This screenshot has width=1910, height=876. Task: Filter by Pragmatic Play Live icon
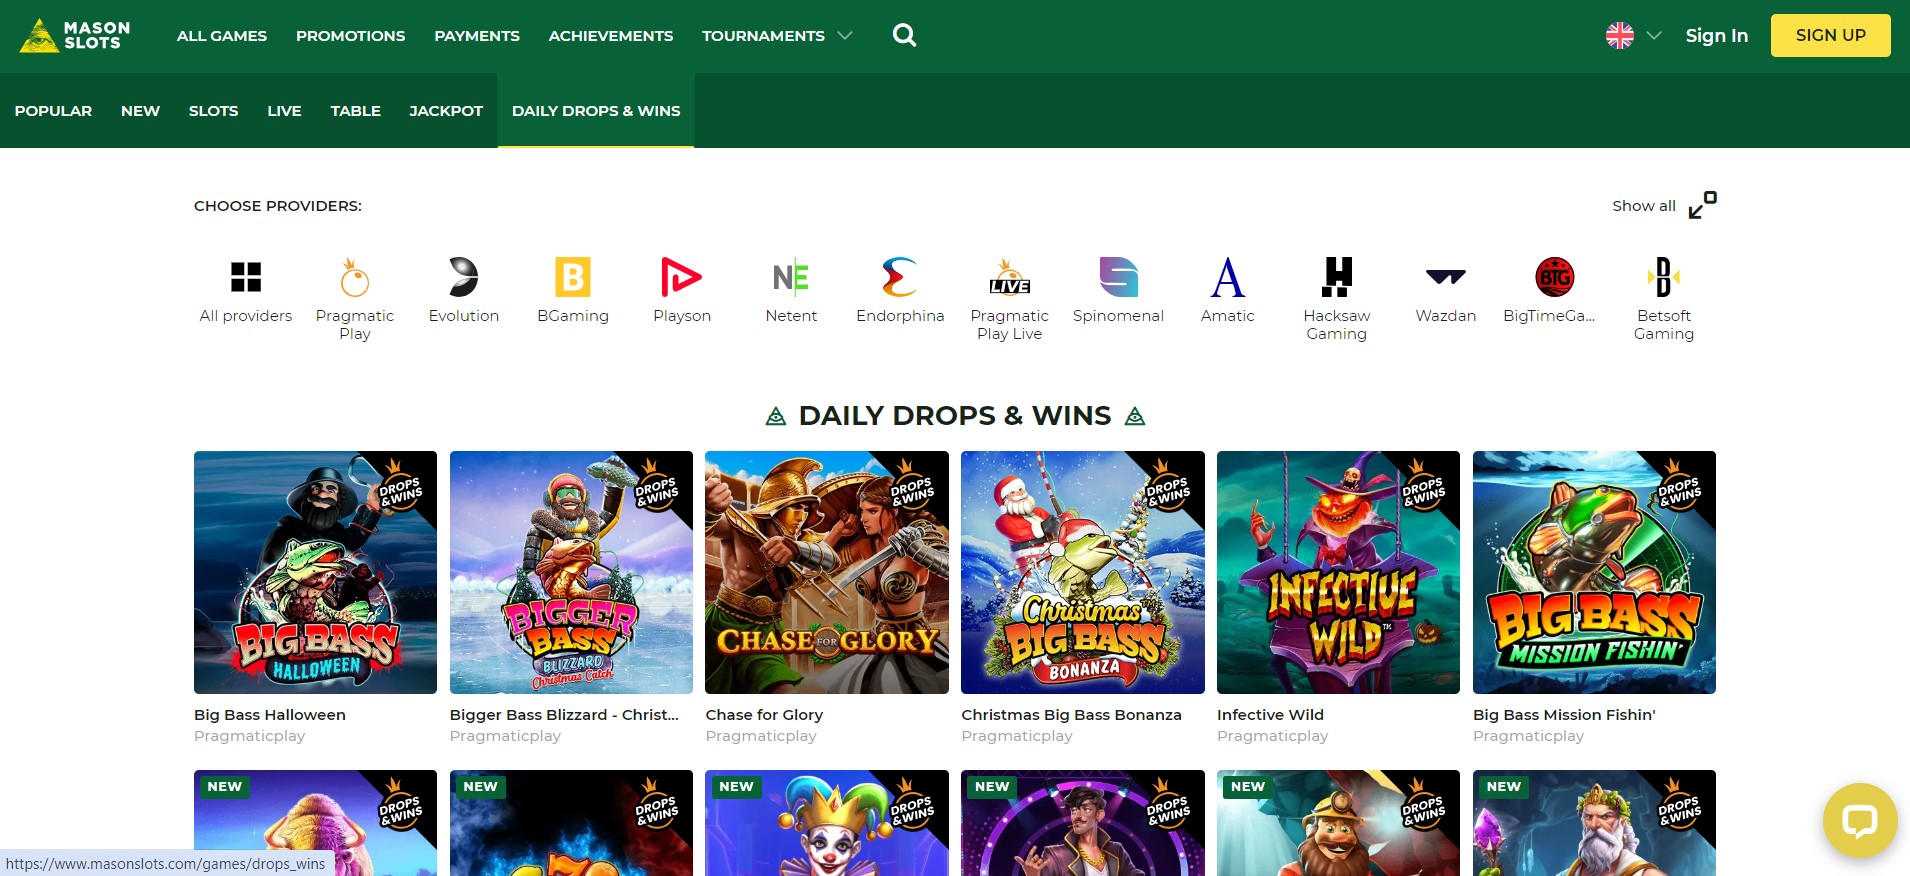(1009, 277)
